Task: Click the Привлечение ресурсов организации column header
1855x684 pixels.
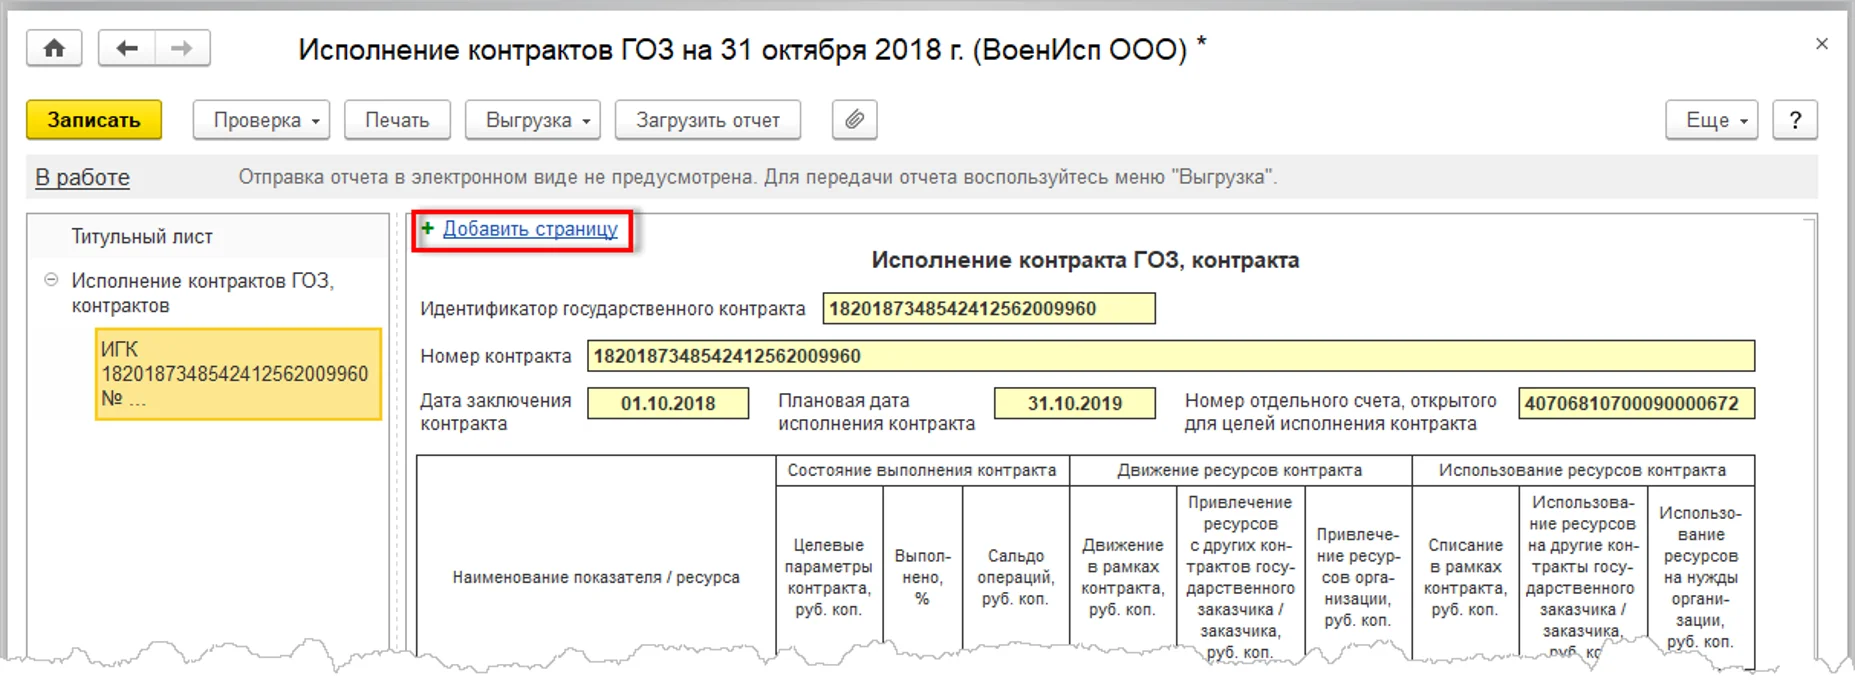Action: tap(1358, 577)
